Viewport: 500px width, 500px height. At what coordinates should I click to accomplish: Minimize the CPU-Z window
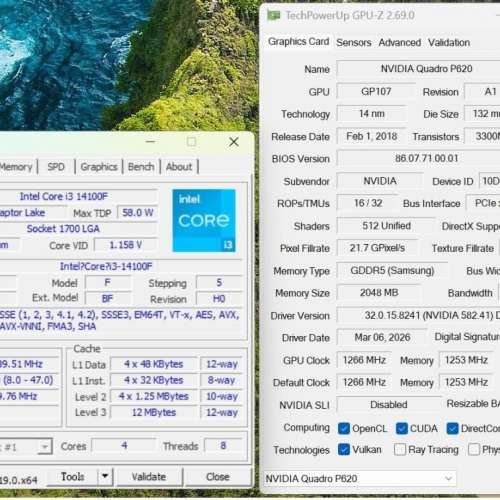click(x=150, y=142)
